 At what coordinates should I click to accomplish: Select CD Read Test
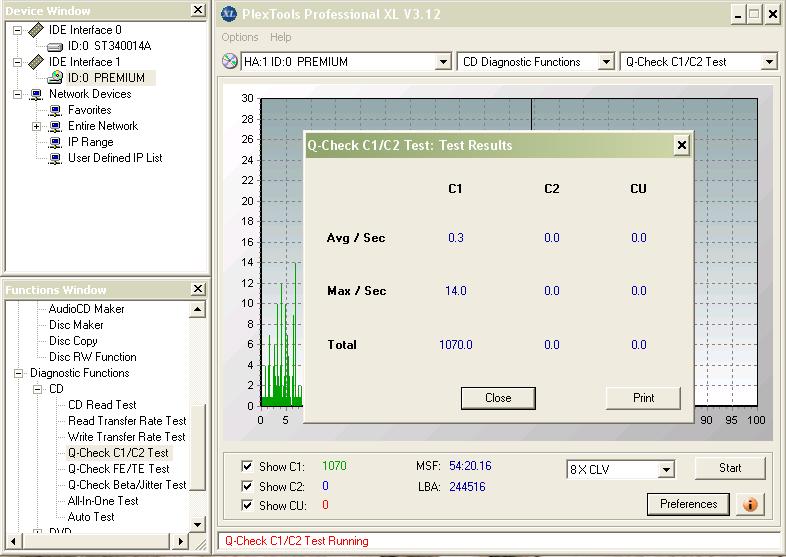[102, 405]
